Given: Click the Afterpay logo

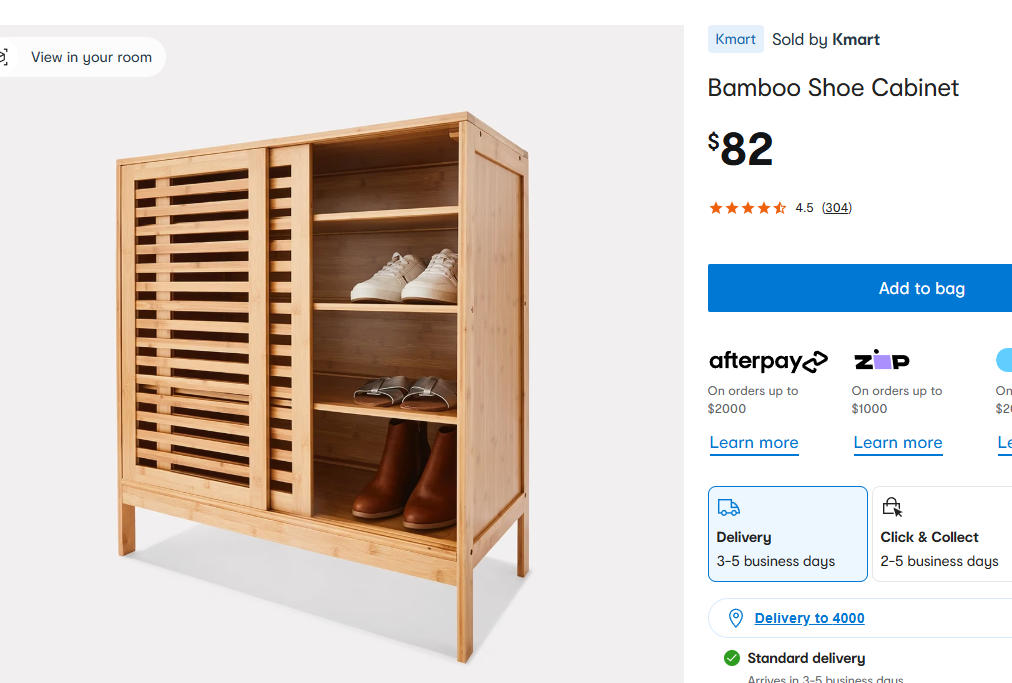Looking at the screenshot, I should point(768,361).
